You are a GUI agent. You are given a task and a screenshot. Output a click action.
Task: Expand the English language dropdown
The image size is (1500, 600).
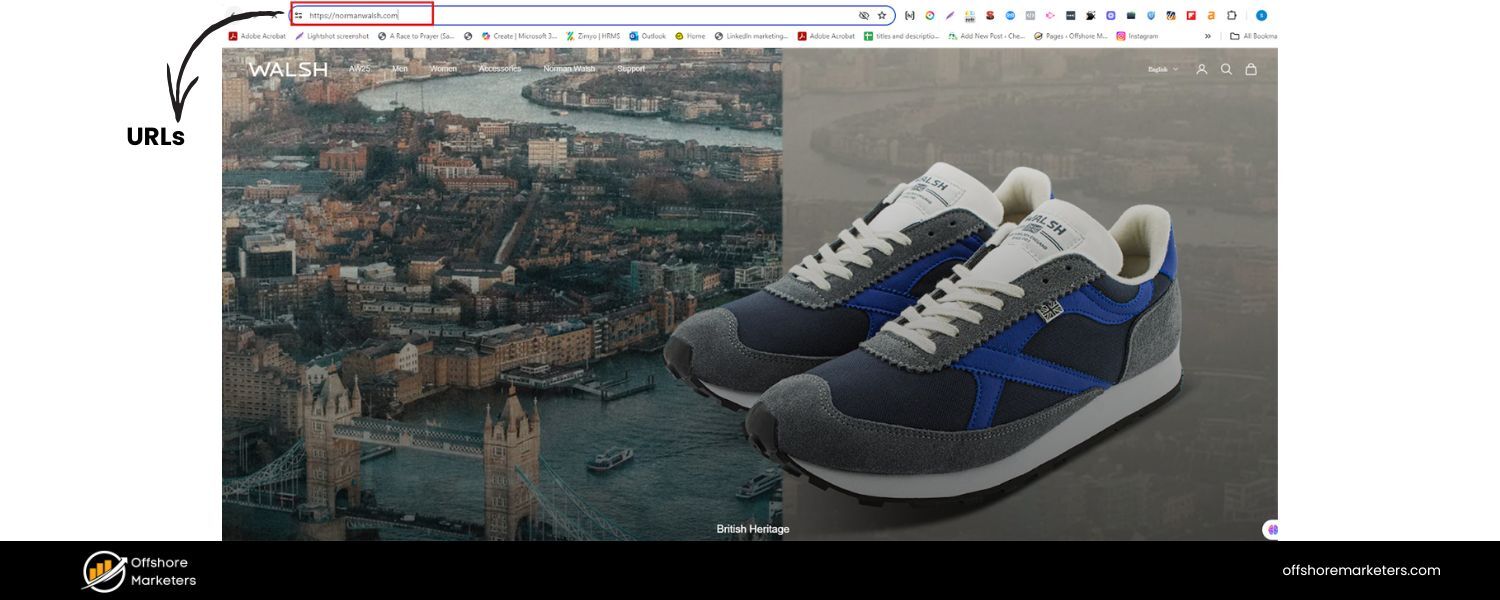(x=1163, y=70)
